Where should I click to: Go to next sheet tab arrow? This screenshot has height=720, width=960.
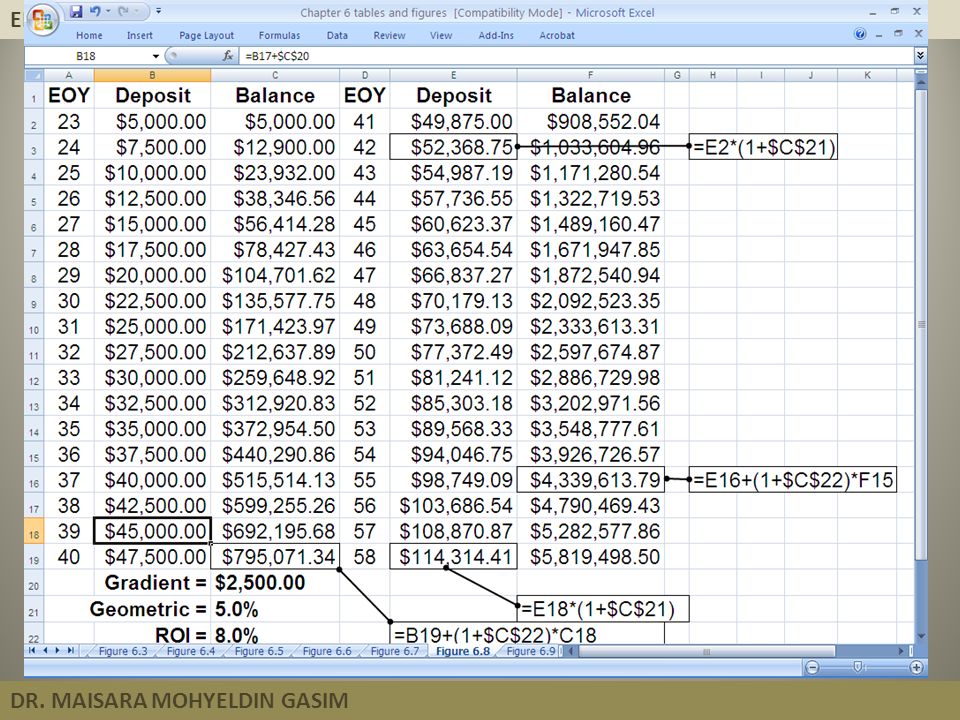58,651
